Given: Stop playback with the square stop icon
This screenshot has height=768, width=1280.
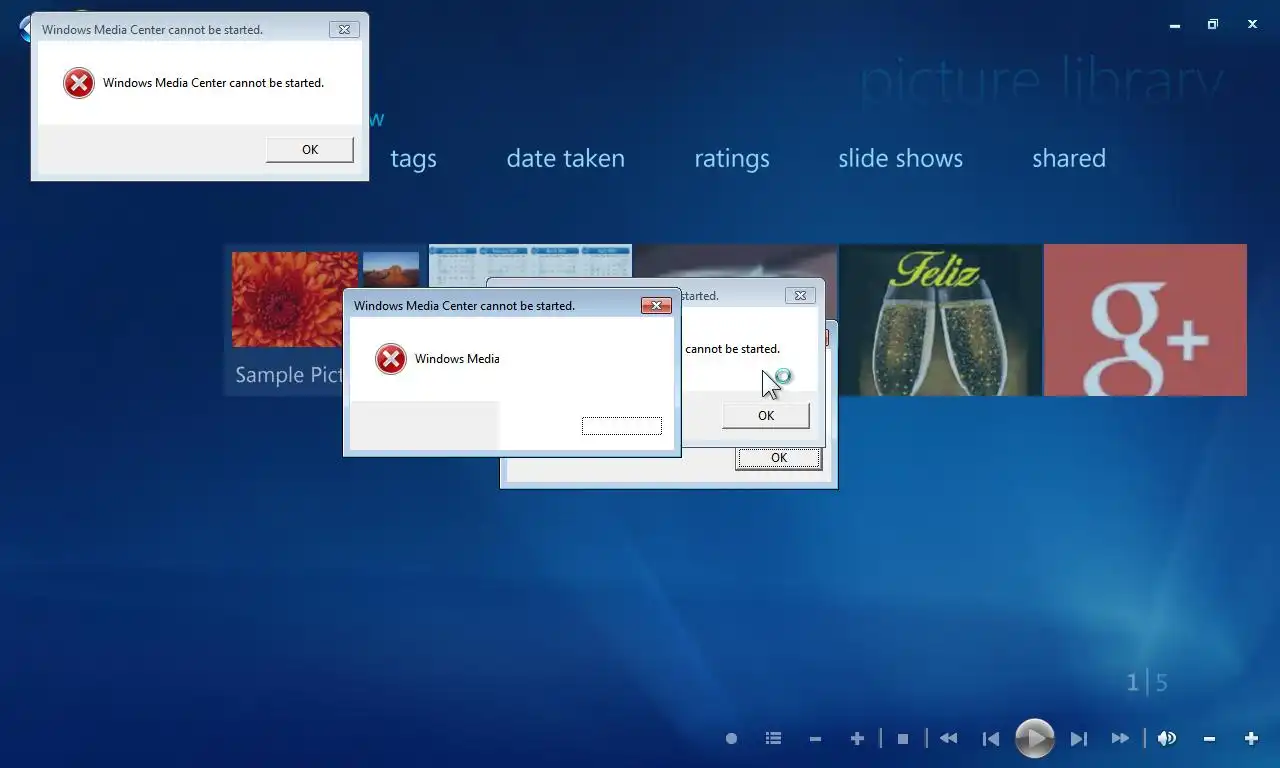Looking at the screenshot, I should pyautogui.click(x=903, y=739).
